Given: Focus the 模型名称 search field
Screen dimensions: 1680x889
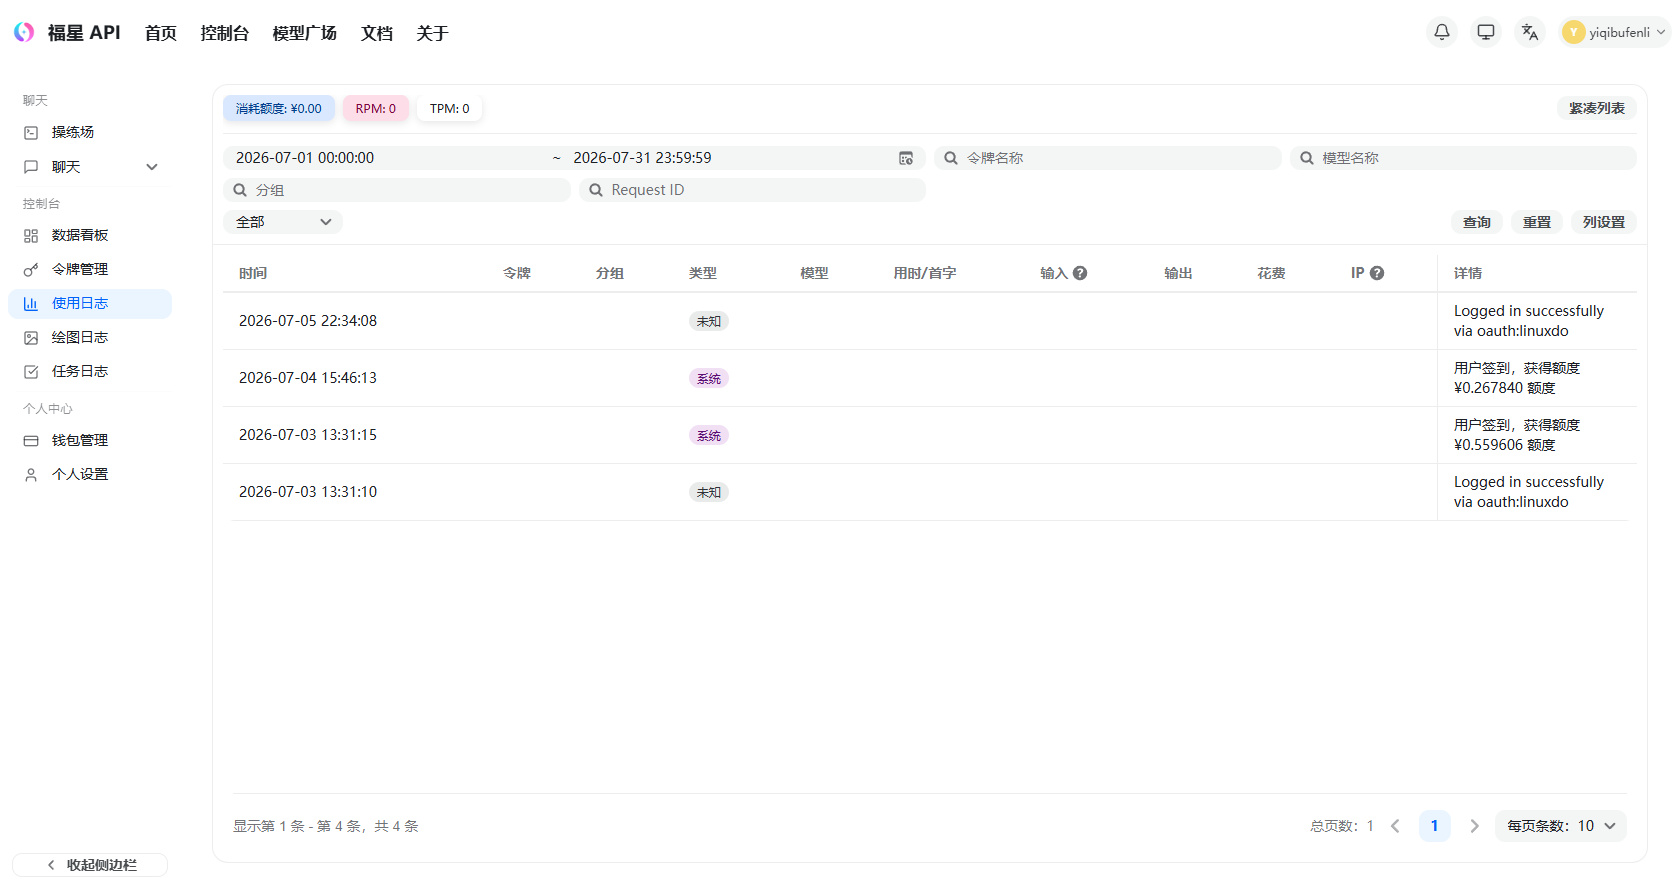Looking at the screenshot, I should (1463, 158).
